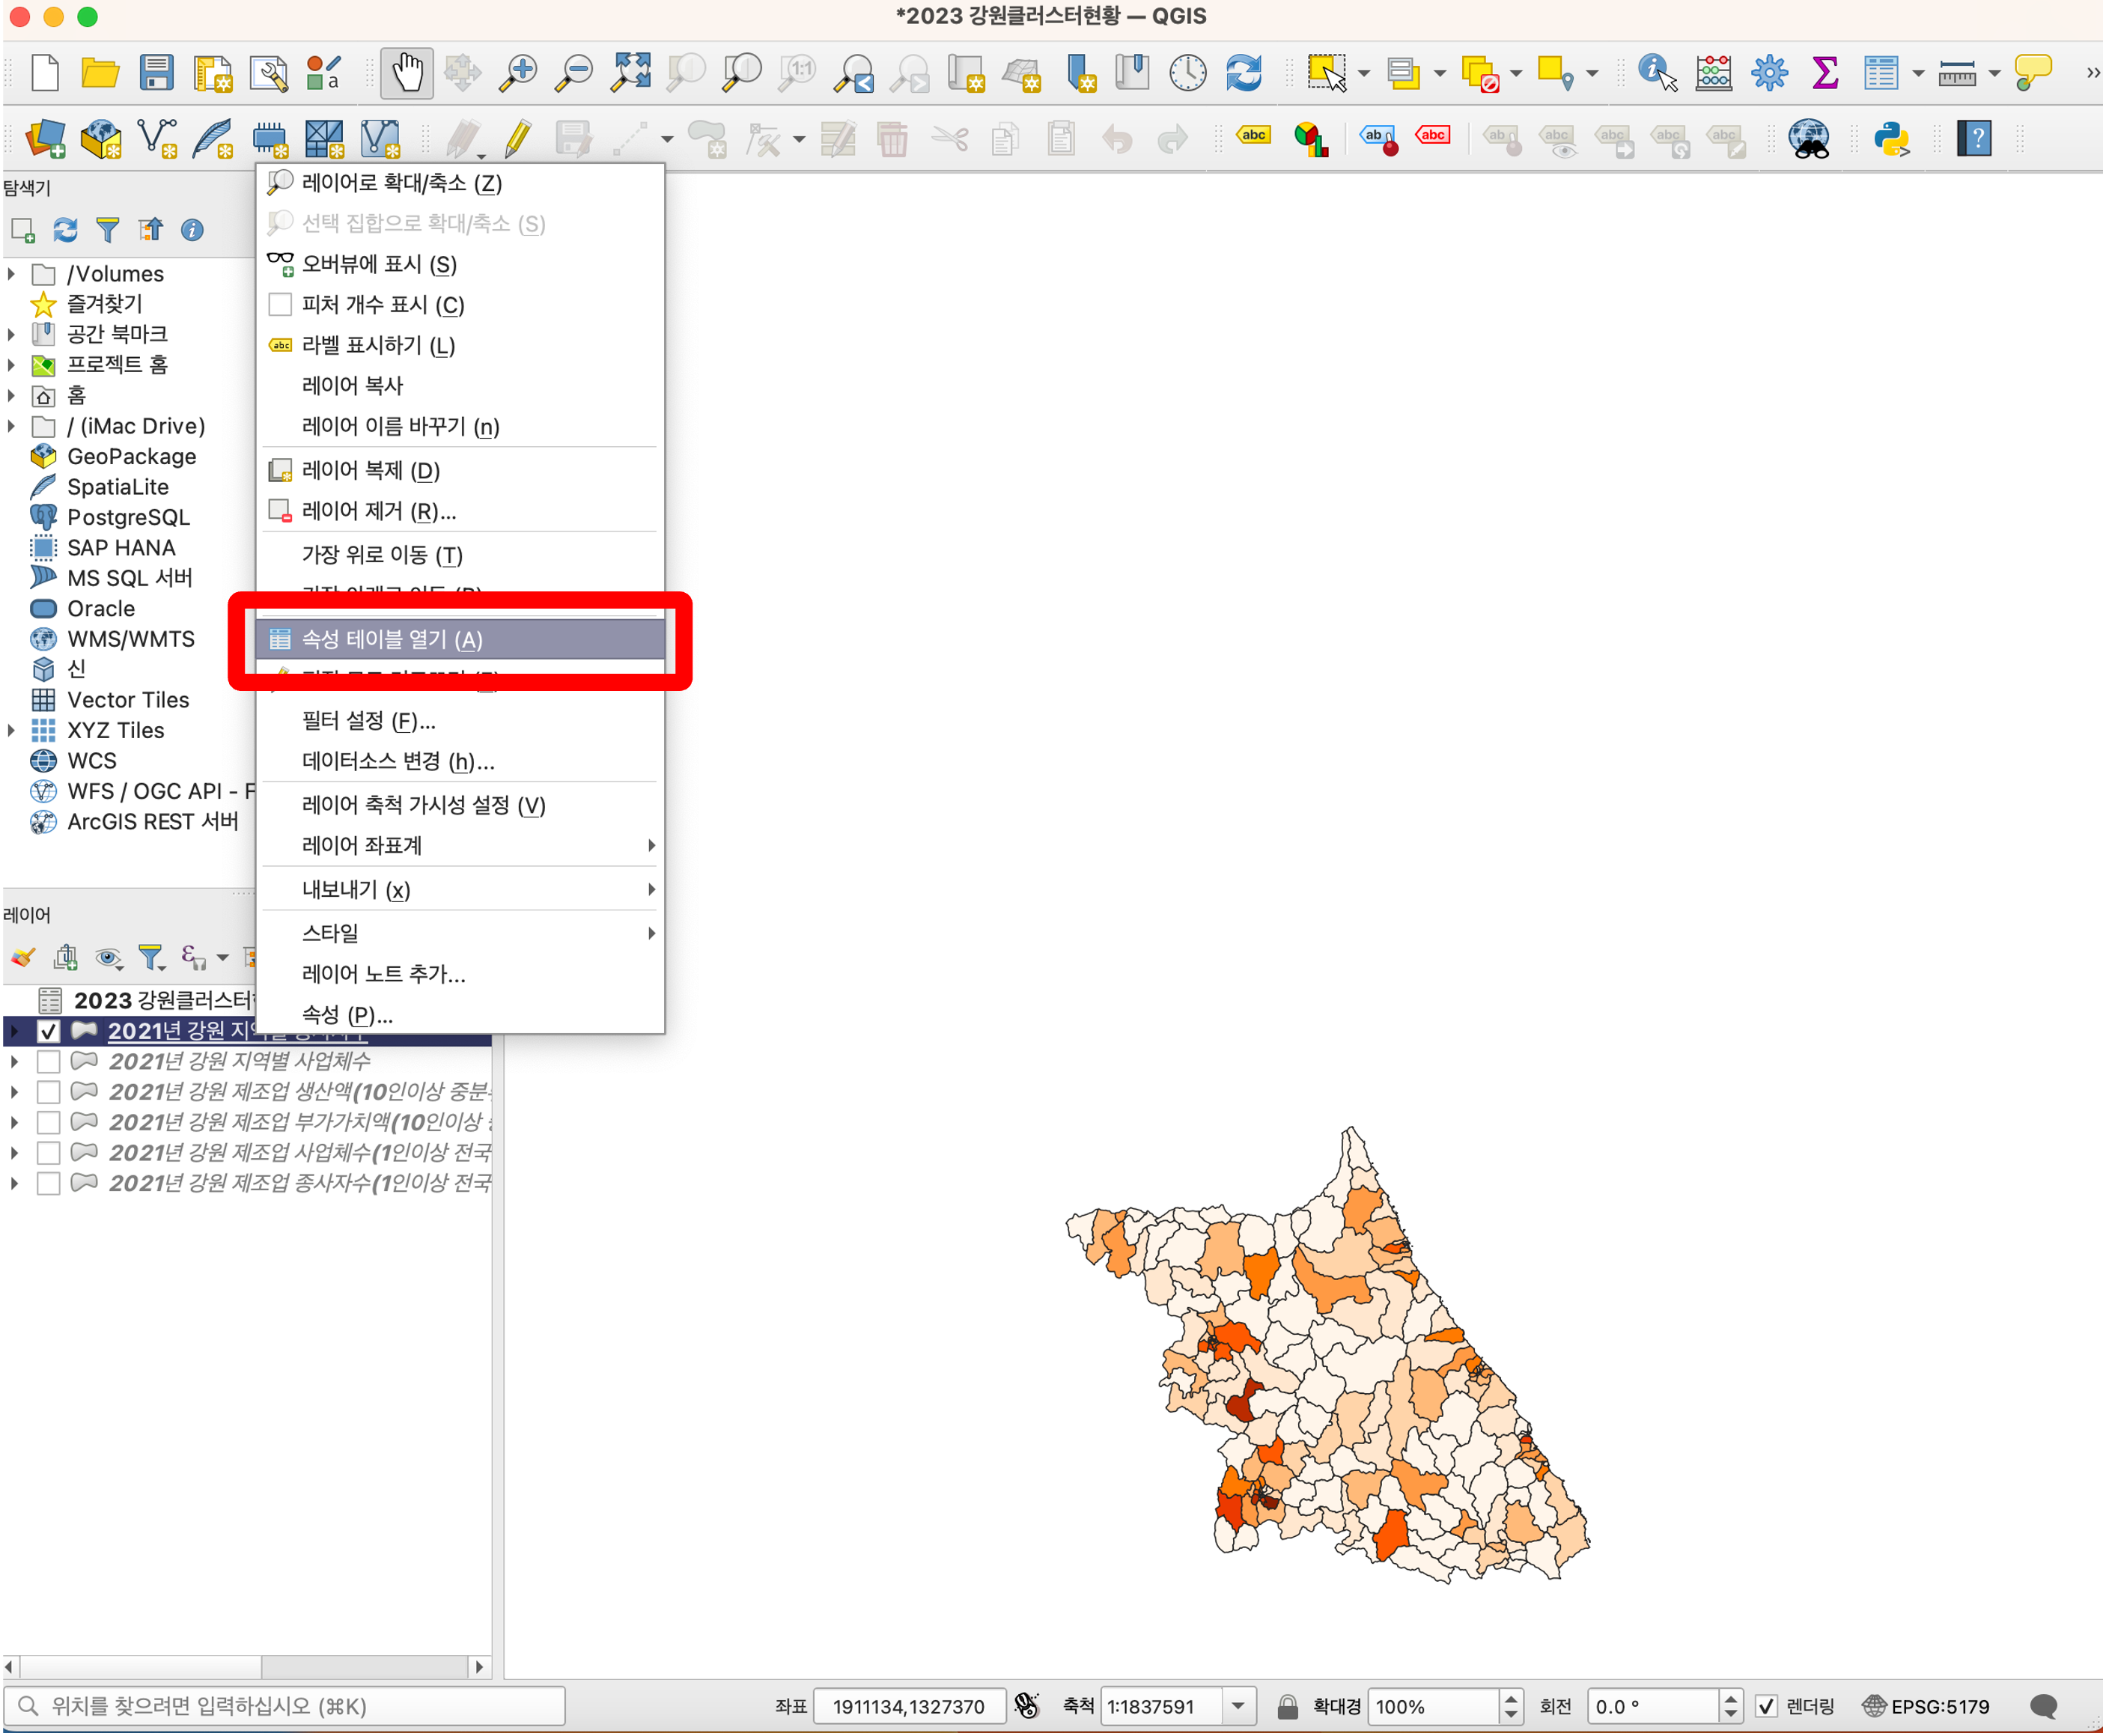The width and height of the screenshot is (2103, 1736).
Task: Click the Refresh map icon
Action: pos(1243,73)
